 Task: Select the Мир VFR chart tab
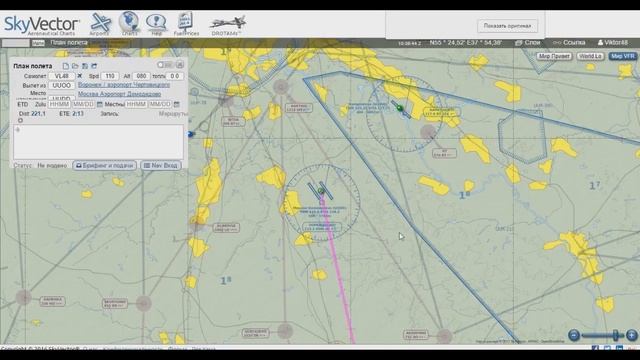click(x=623, y=56)
